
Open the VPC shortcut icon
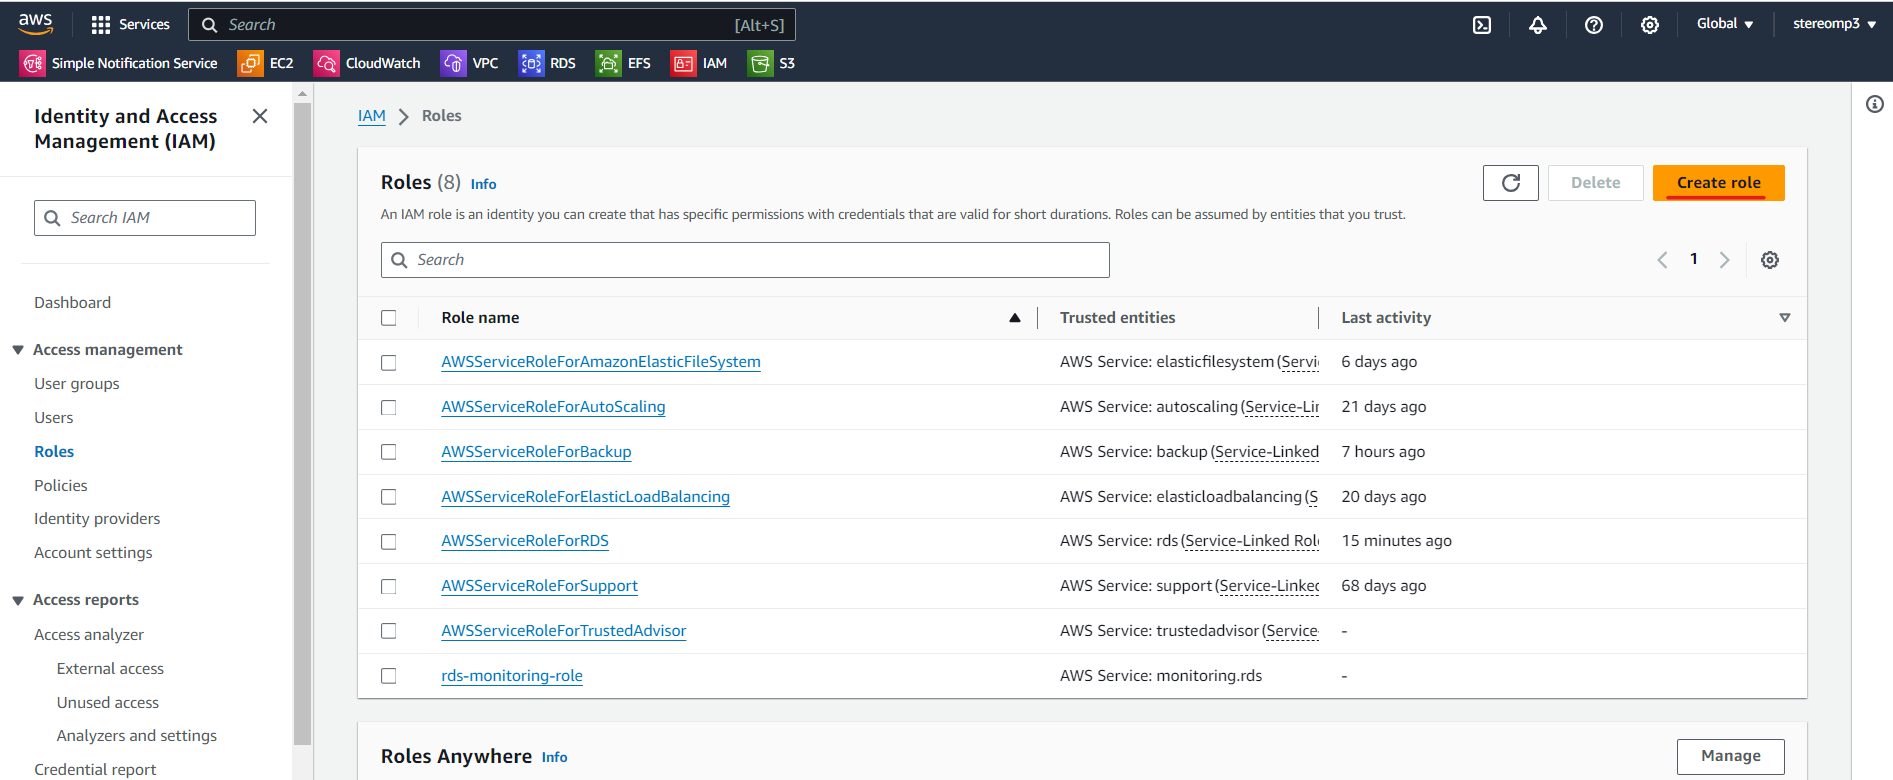click(453, 63)
